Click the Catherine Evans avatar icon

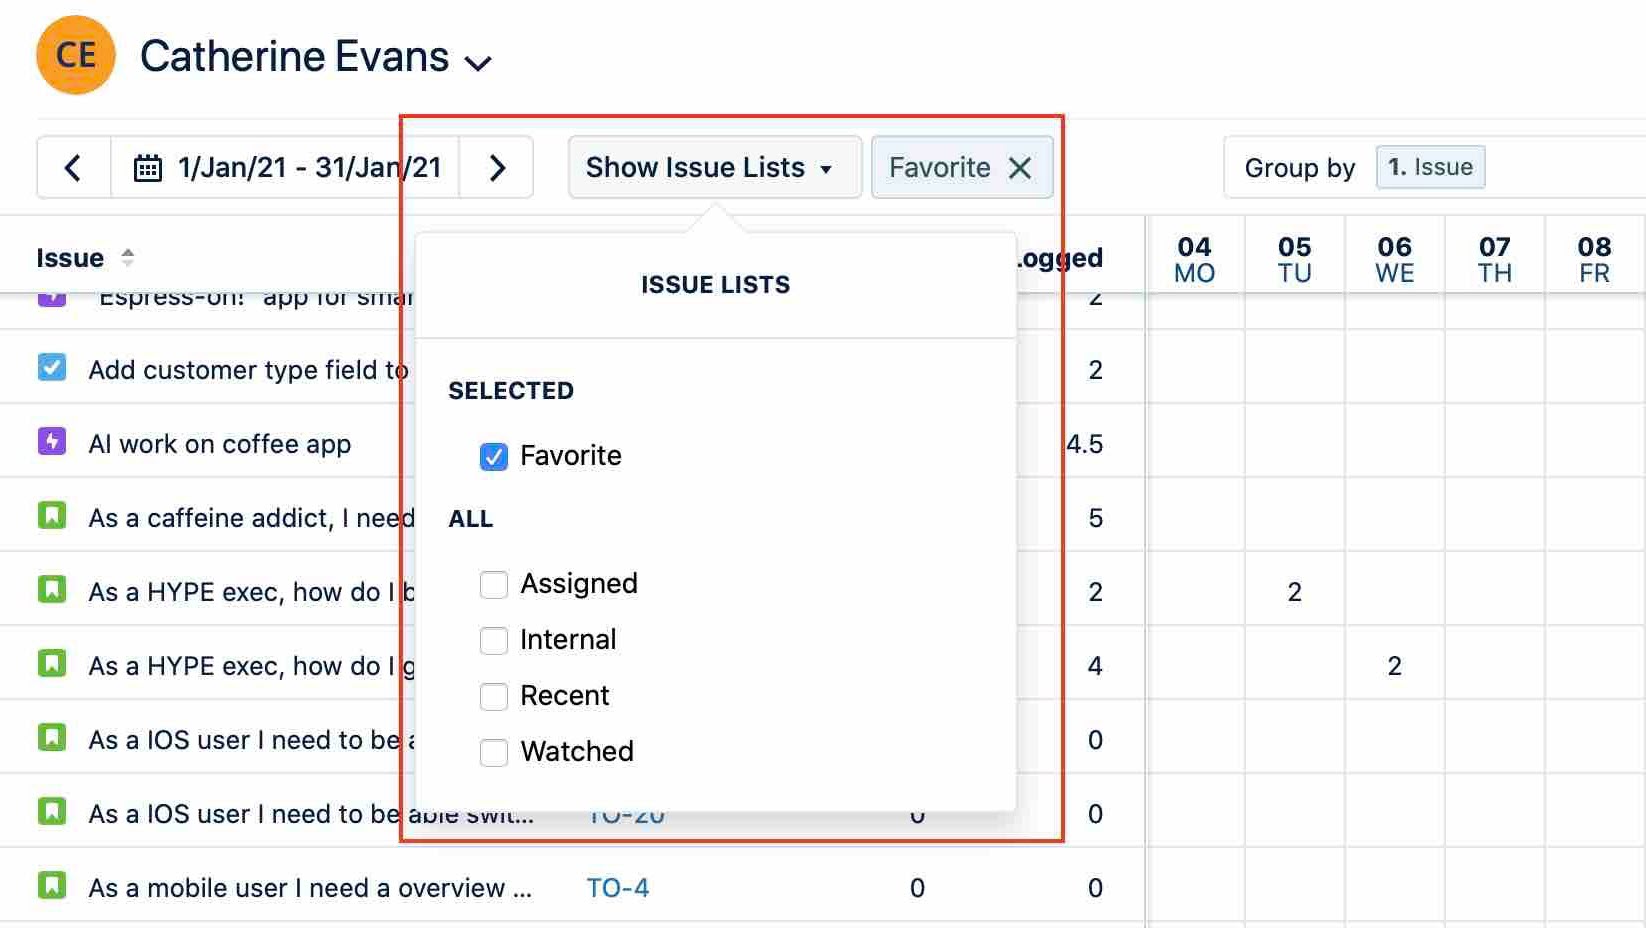pyautogui.click(x=75, y=55)
